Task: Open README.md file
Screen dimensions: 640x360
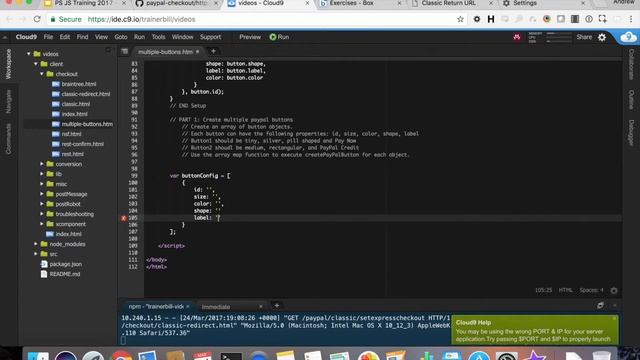Action: 64,274
